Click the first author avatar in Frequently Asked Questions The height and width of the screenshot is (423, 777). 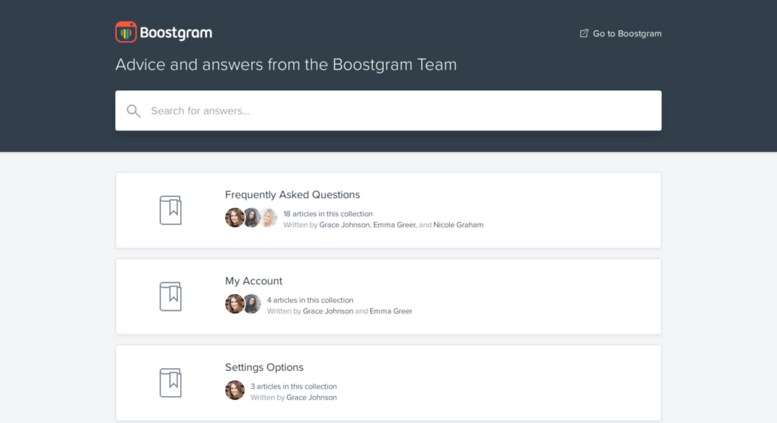pos(234,217)
